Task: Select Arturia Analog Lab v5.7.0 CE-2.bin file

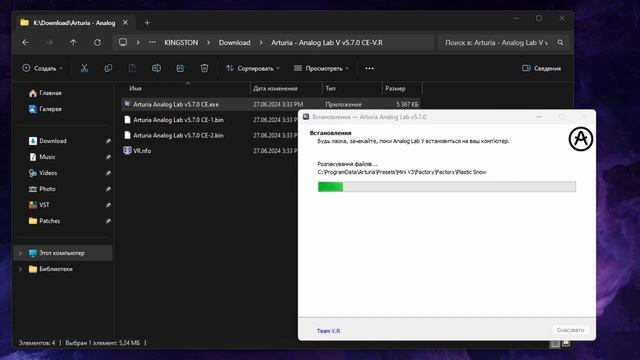Action: click(178, 136)
